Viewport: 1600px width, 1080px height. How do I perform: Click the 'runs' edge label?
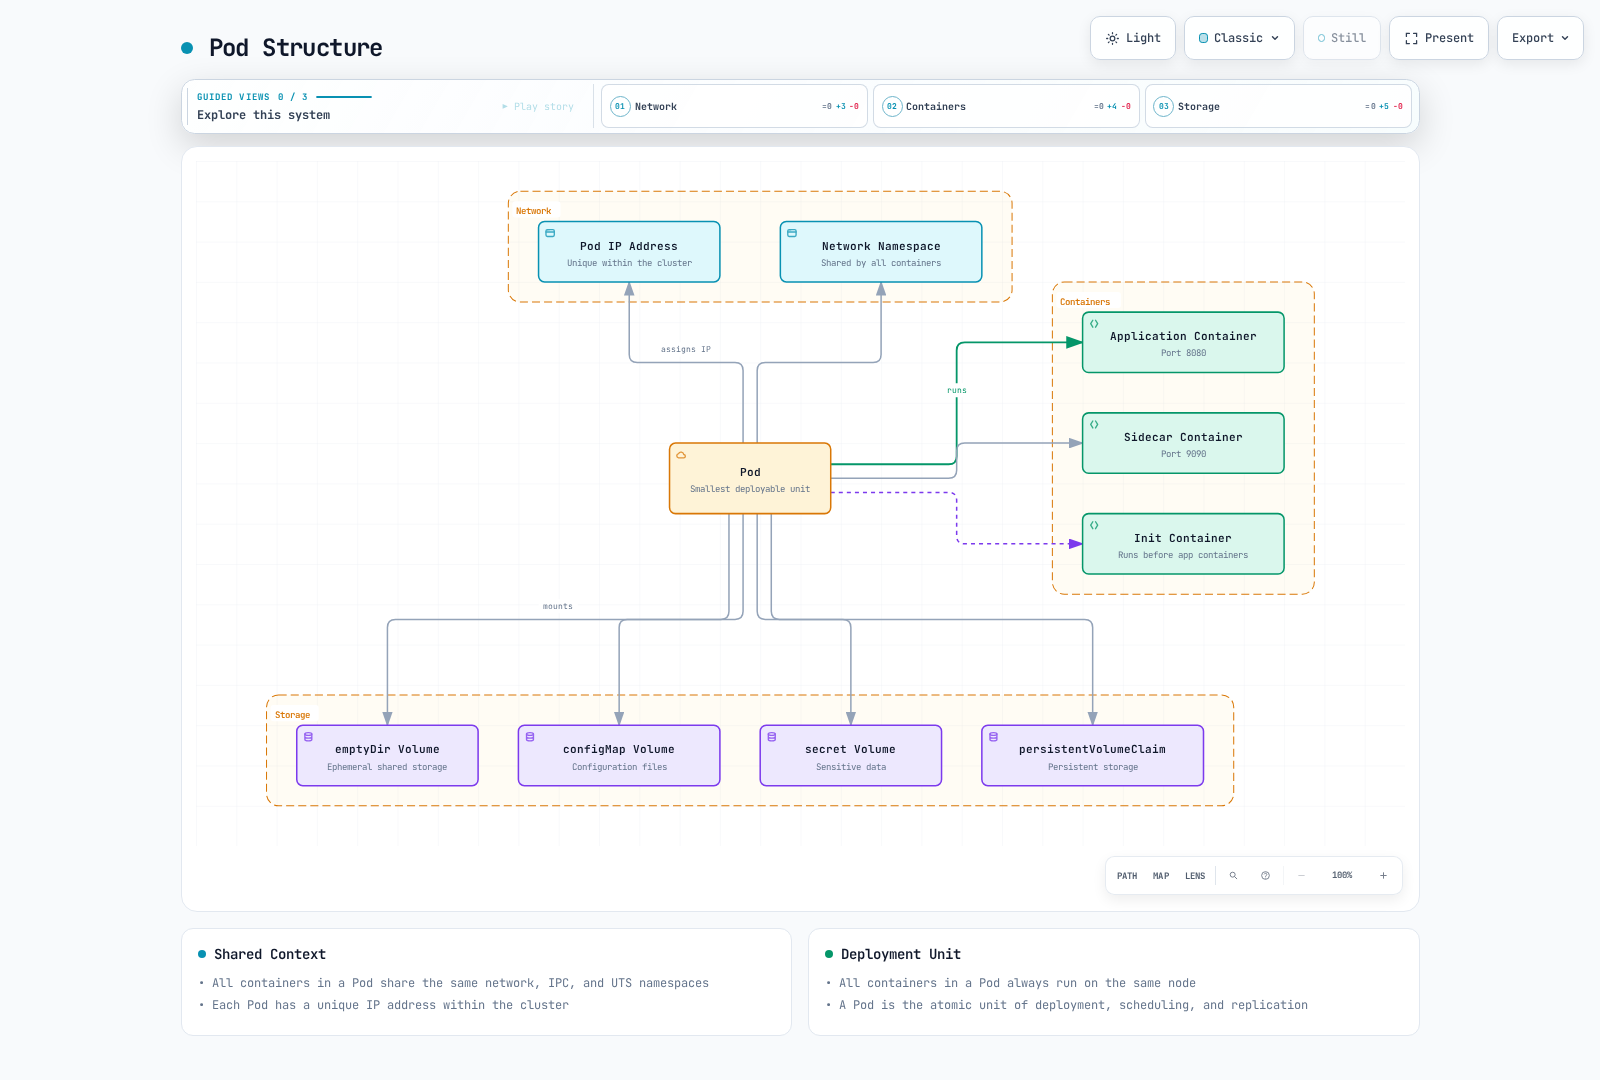point(957,390)
